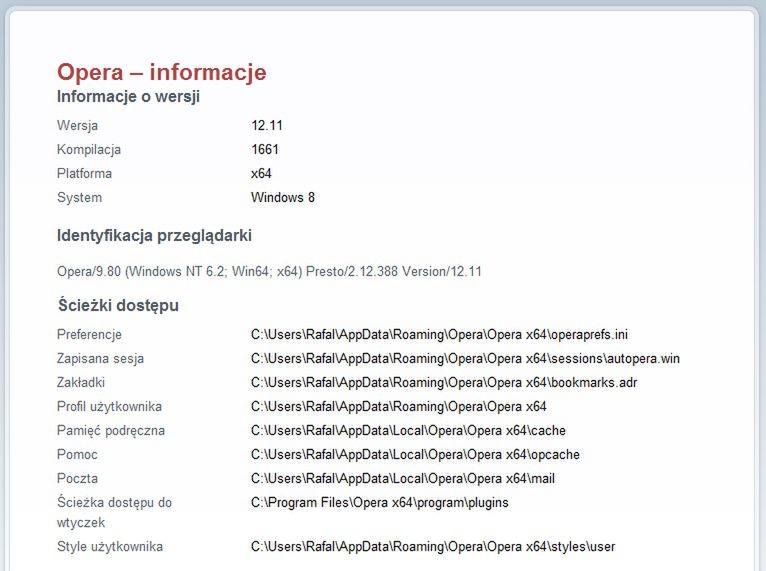Click the 'Zapisana sesja' label
Image resolution: width=766 pixels, height=571 pixels.
(101, 359)
